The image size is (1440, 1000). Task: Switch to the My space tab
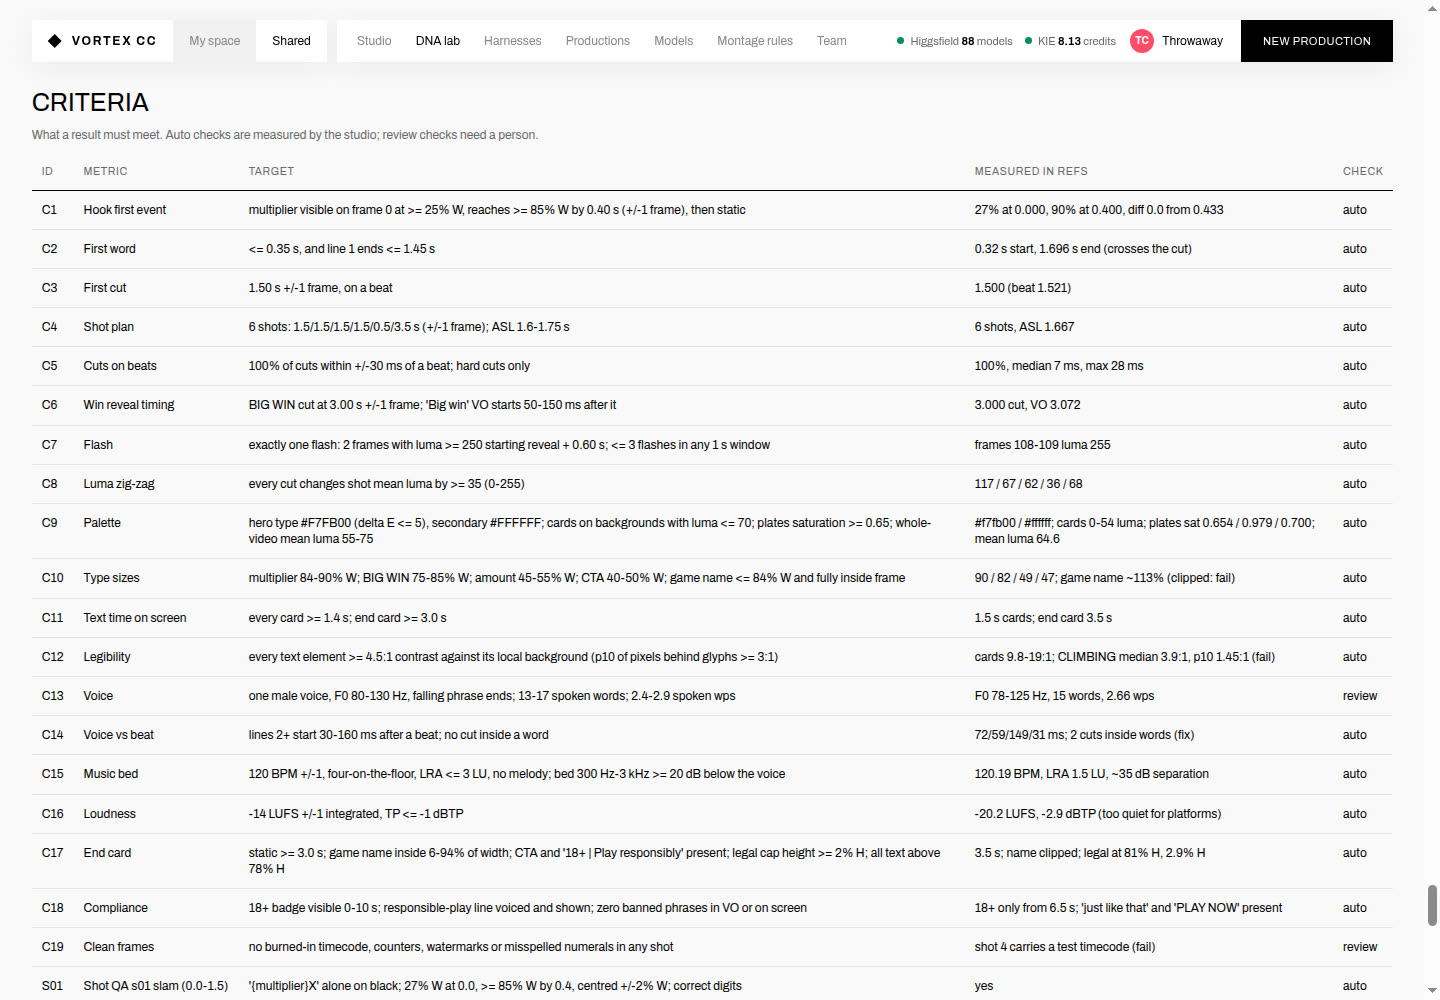(215, 41)
